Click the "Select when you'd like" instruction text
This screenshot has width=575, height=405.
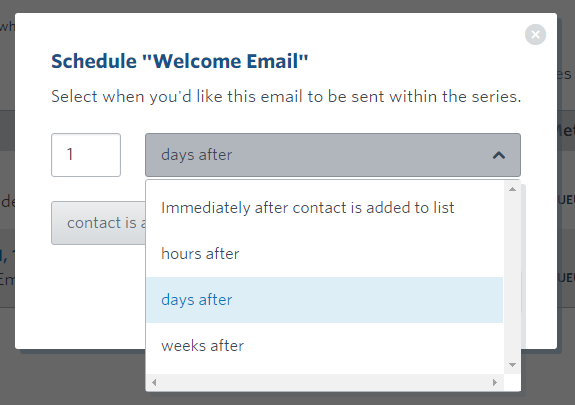point(286,97)
